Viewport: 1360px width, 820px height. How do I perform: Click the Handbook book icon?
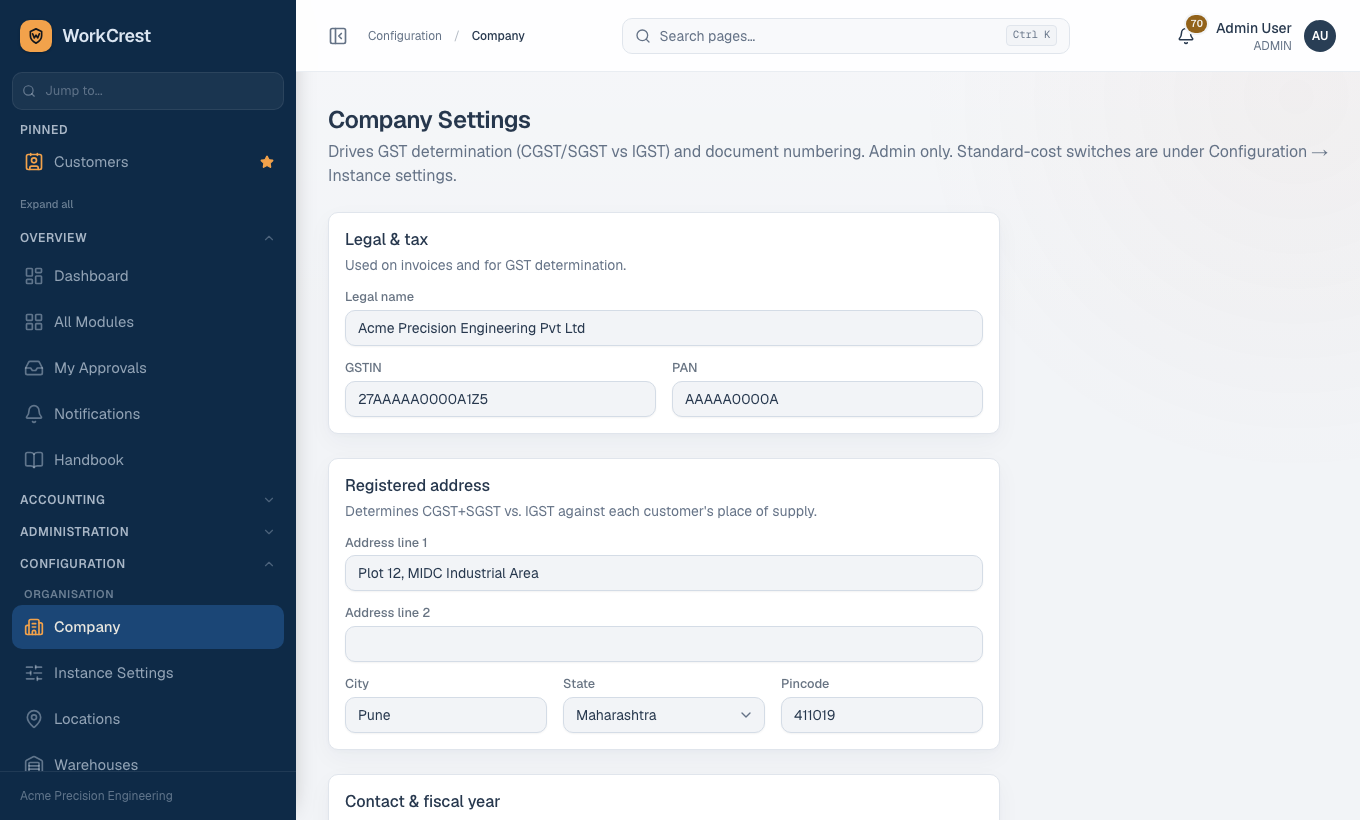(34, 460)
